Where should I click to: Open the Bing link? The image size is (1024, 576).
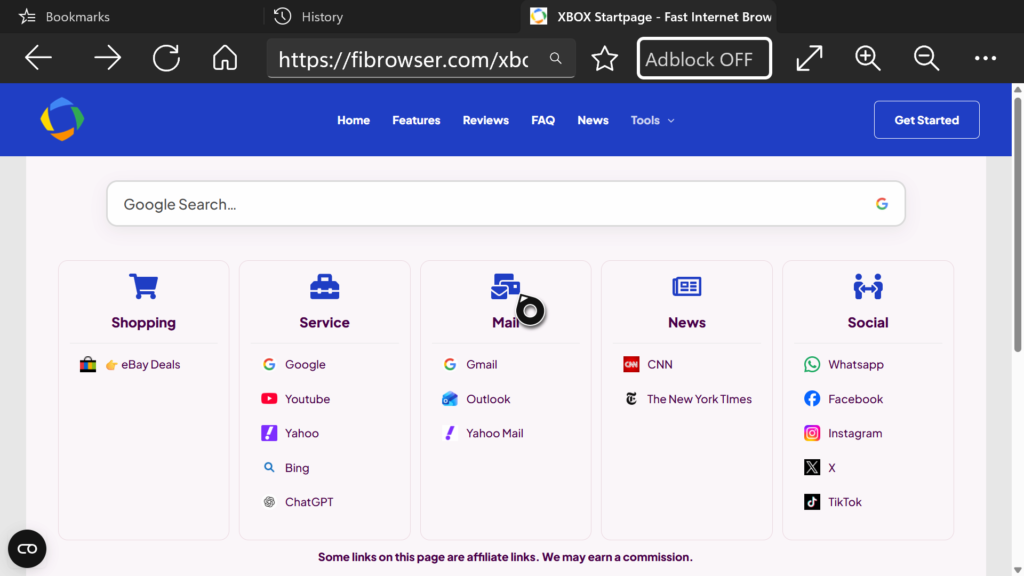point(285,468)
